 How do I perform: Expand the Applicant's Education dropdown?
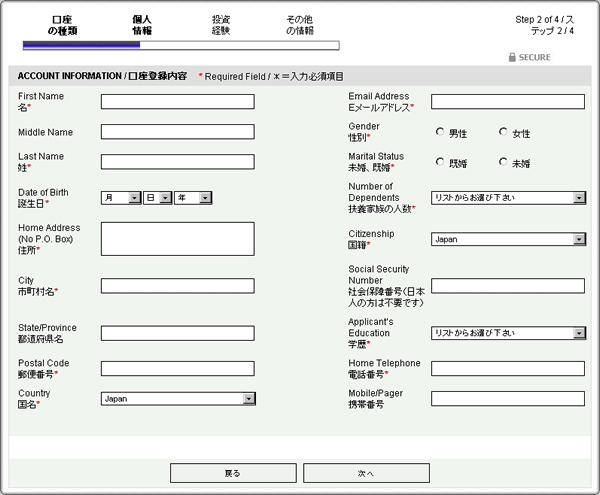tap(508, 333)
